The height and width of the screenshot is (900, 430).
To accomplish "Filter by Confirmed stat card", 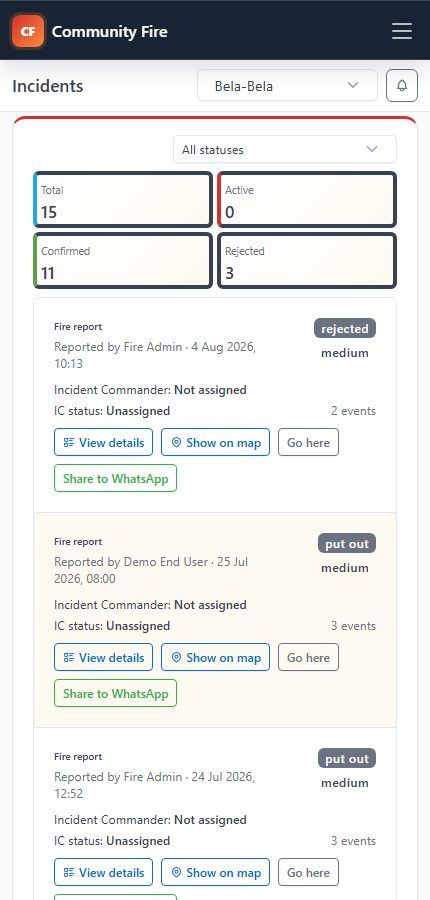I will coord(123,261).
